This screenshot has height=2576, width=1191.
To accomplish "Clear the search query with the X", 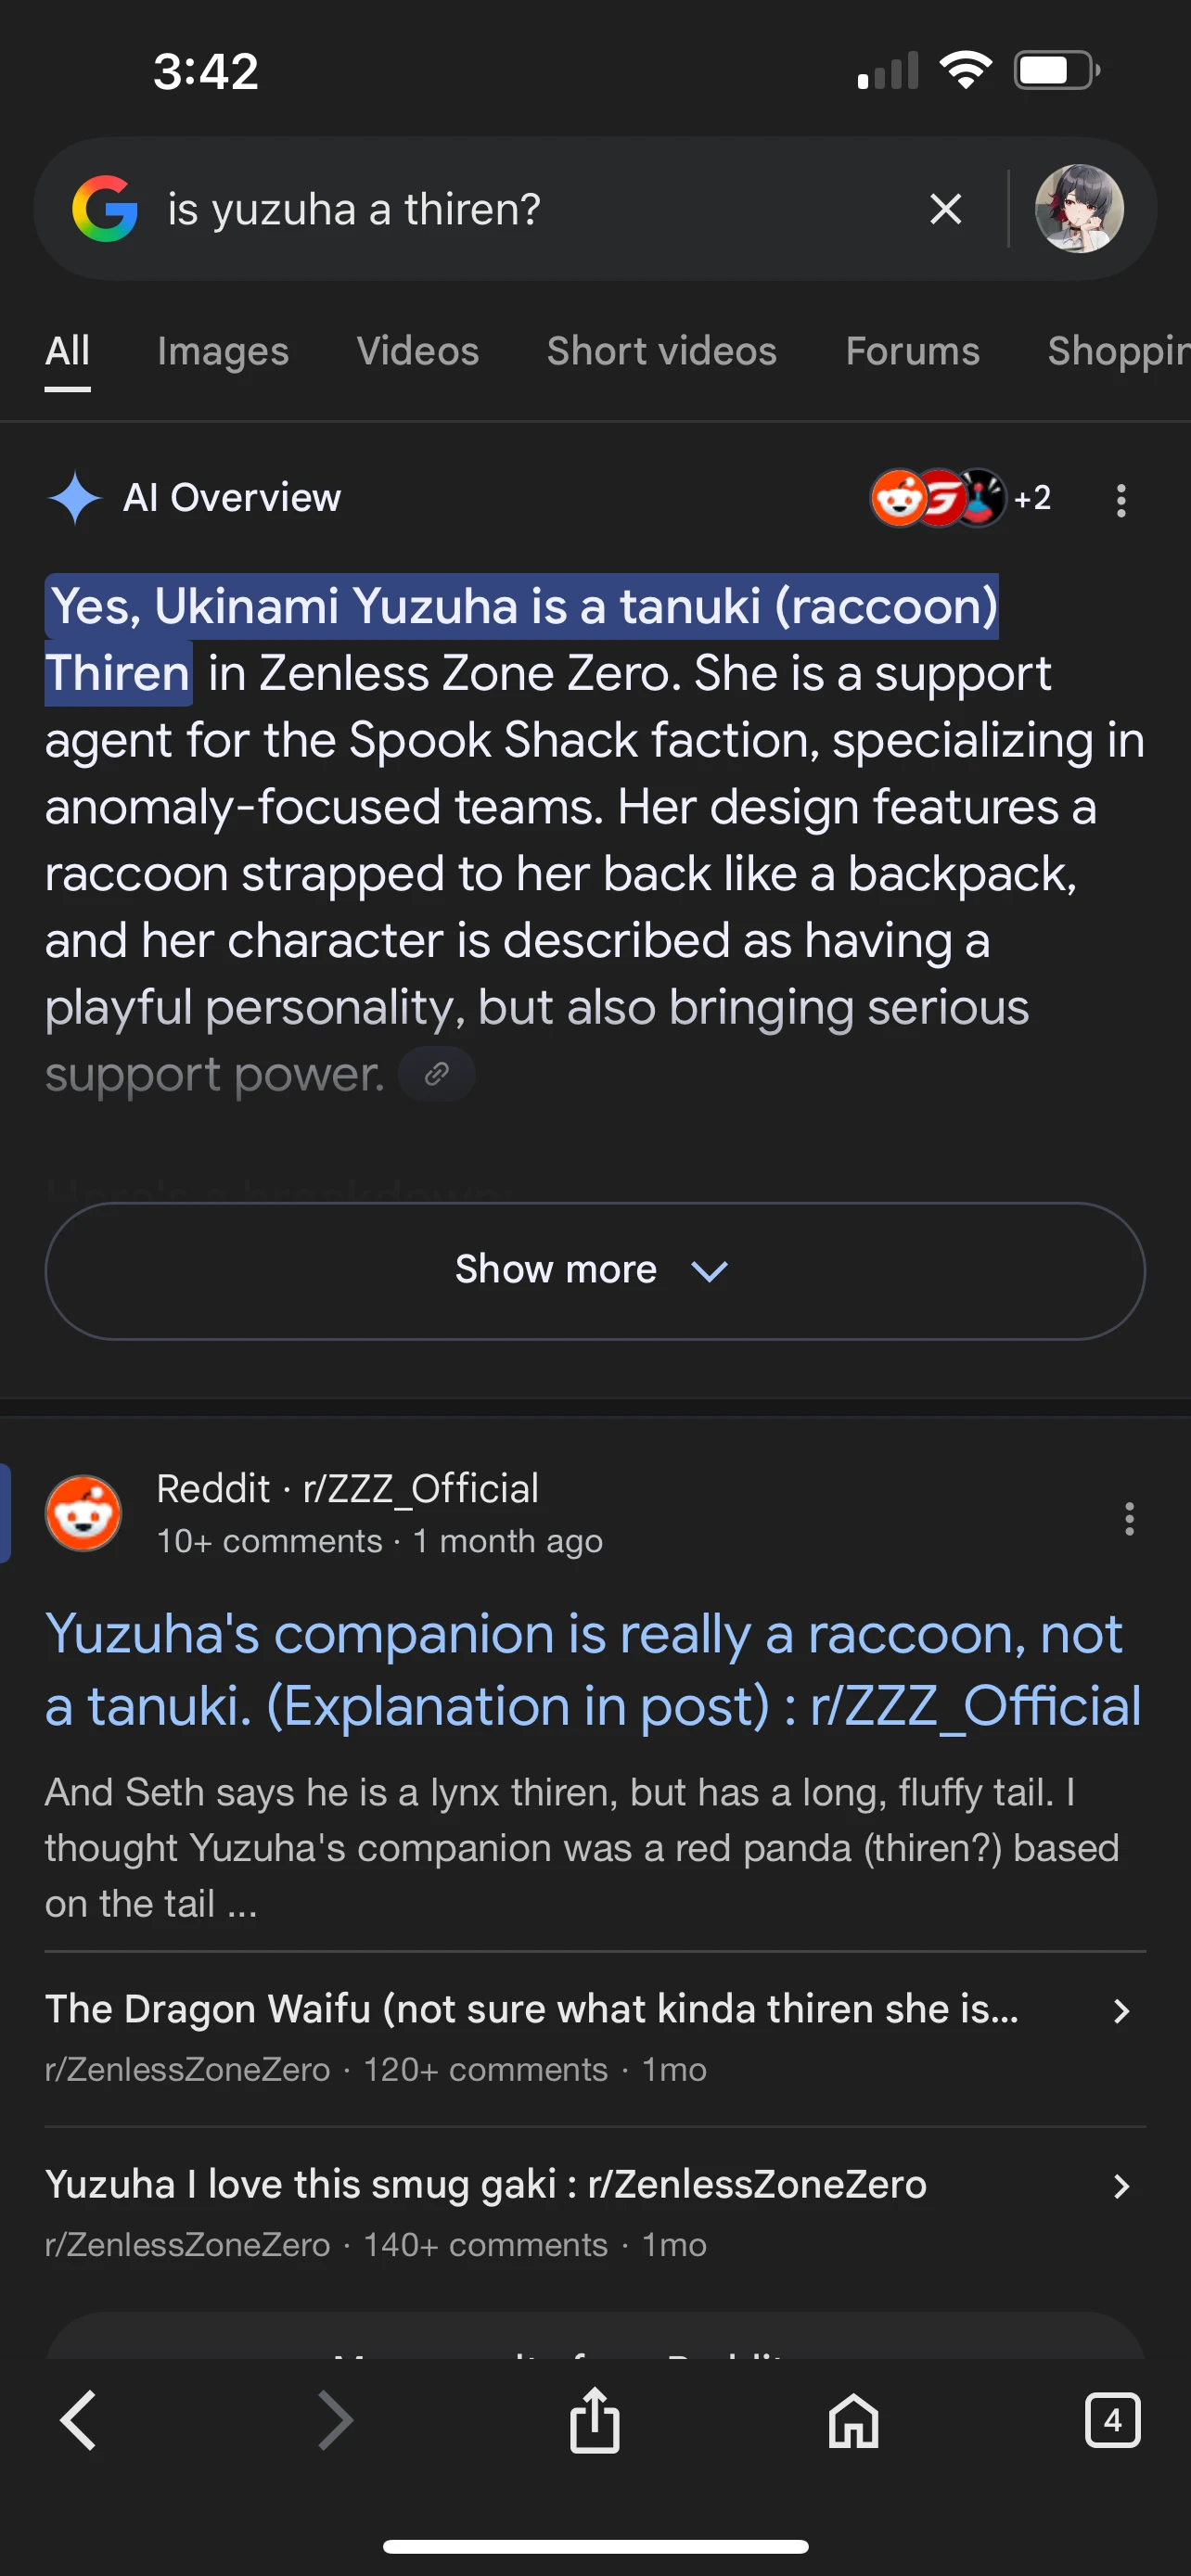I will pyautogui.click(x=943, y=209).
